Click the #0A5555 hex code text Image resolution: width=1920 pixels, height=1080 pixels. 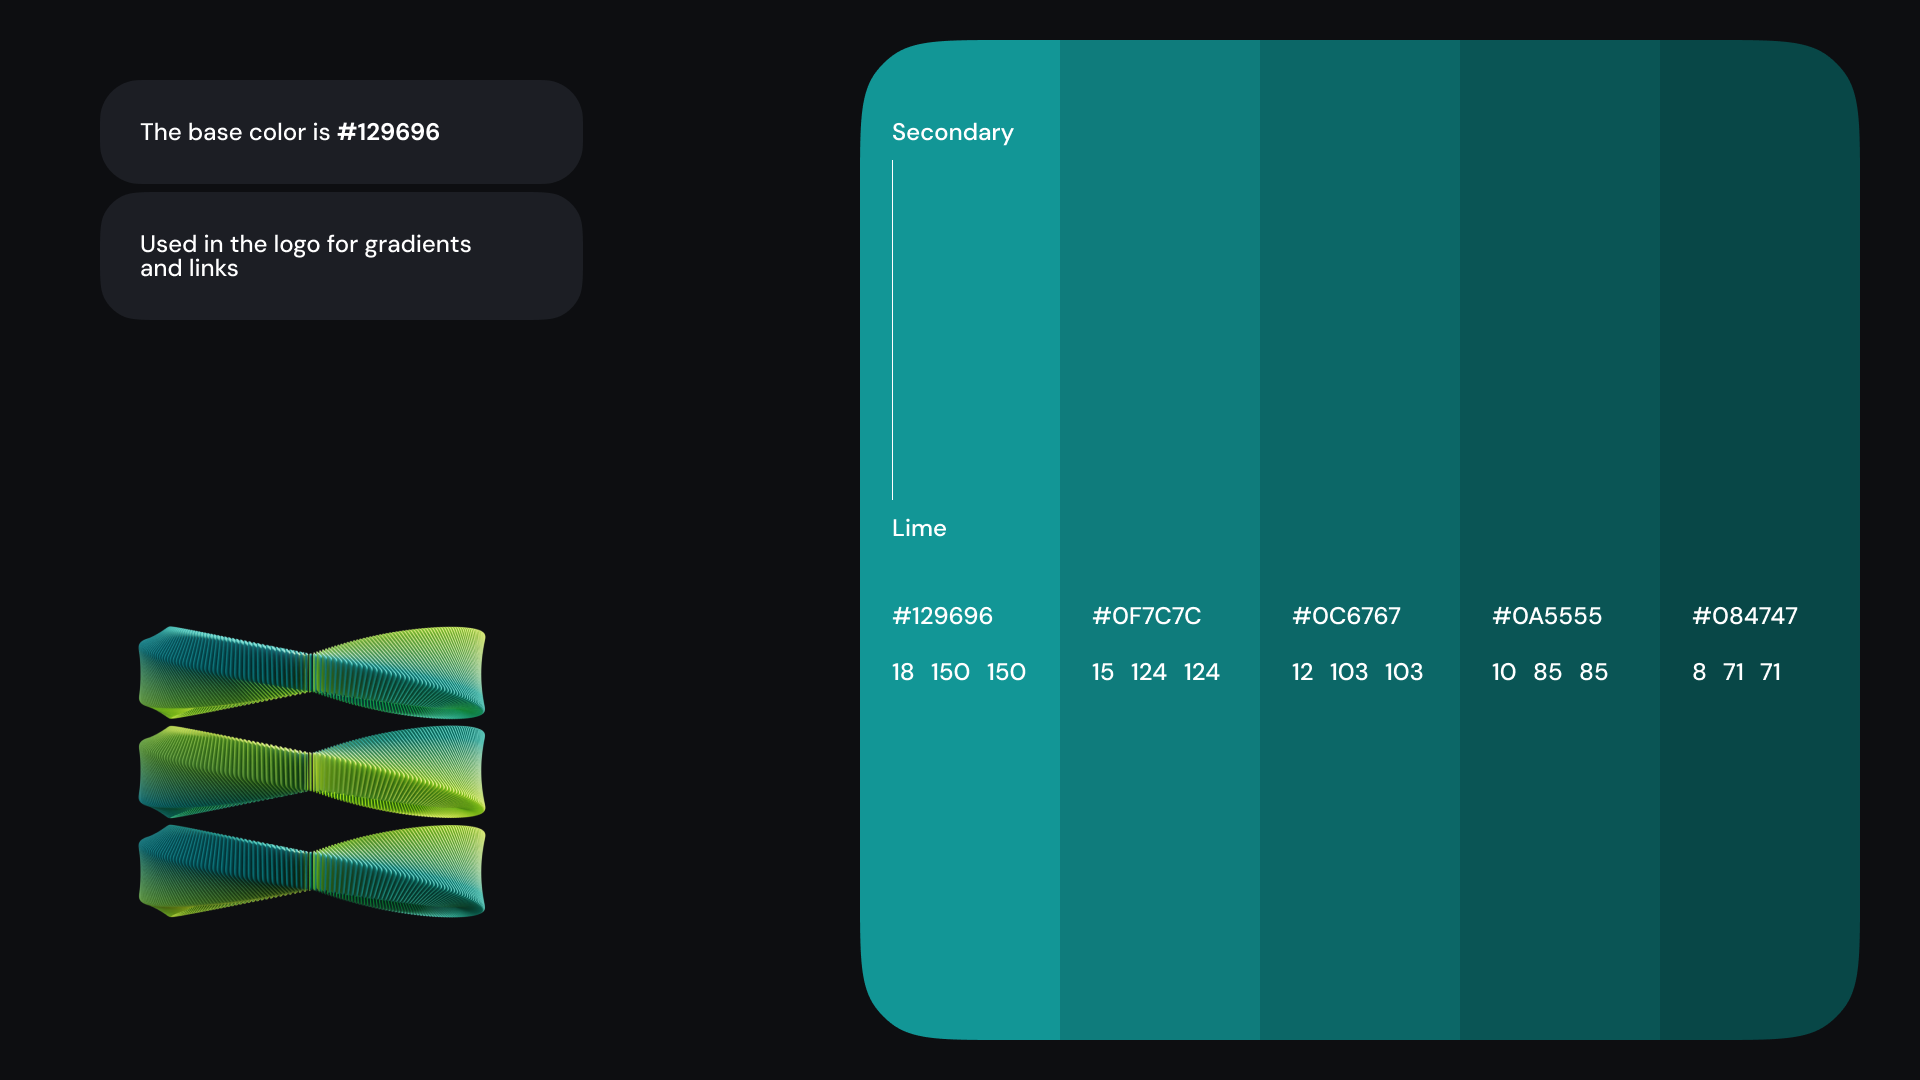1546,616
